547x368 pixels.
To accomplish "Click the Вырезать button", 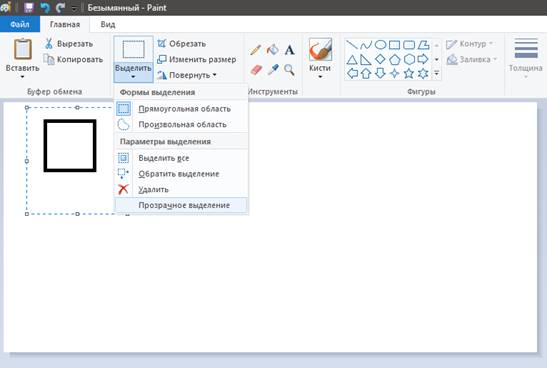I will click(x=69, y=44).
